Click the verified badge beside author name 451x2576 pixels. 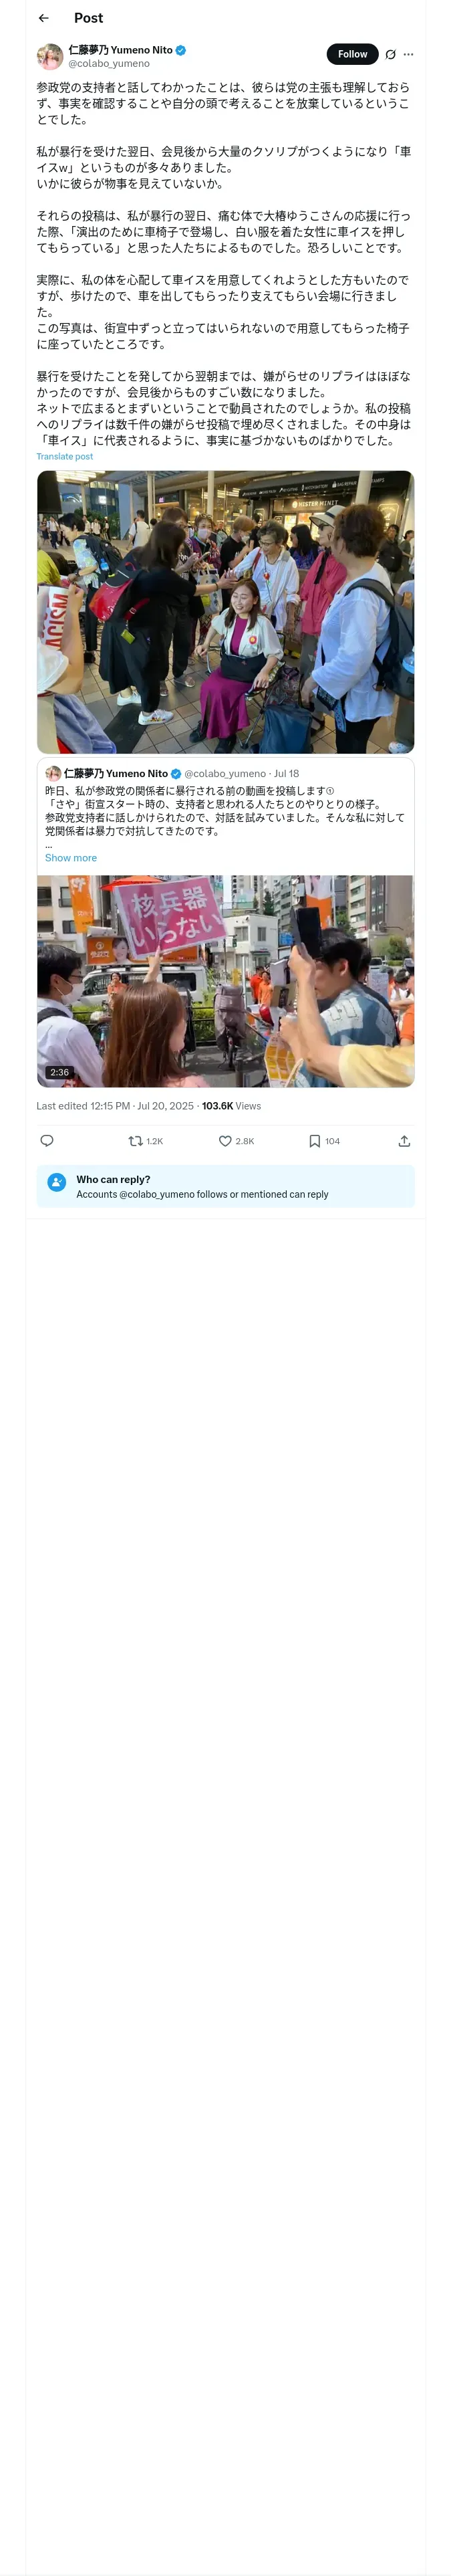tap(181, 50)
